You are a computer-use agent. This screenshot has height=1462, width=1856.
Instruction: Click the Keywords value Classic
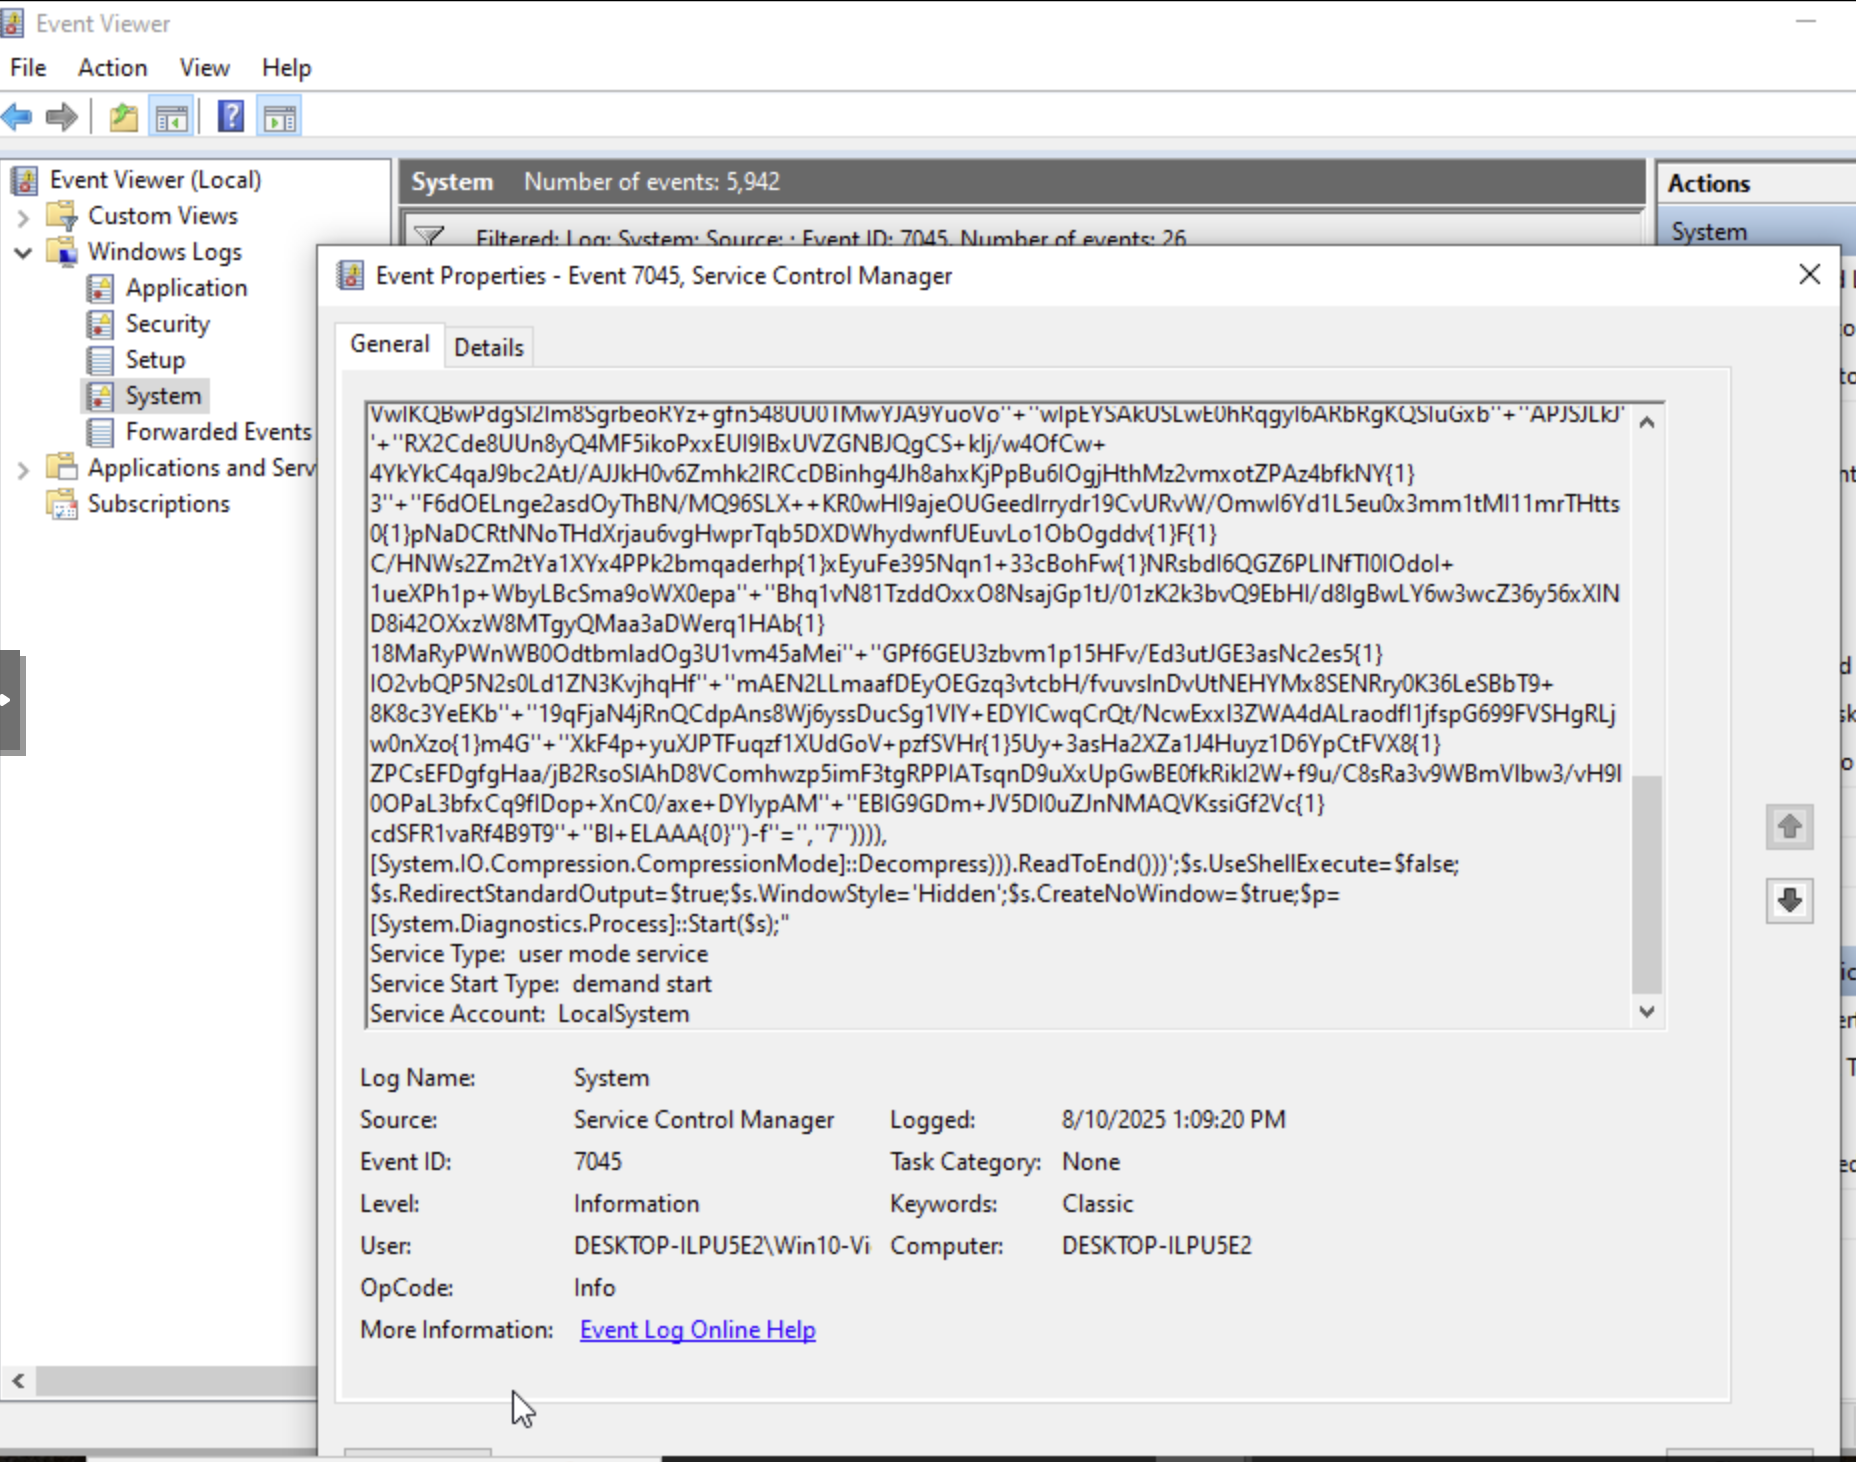point(1098,1203)
